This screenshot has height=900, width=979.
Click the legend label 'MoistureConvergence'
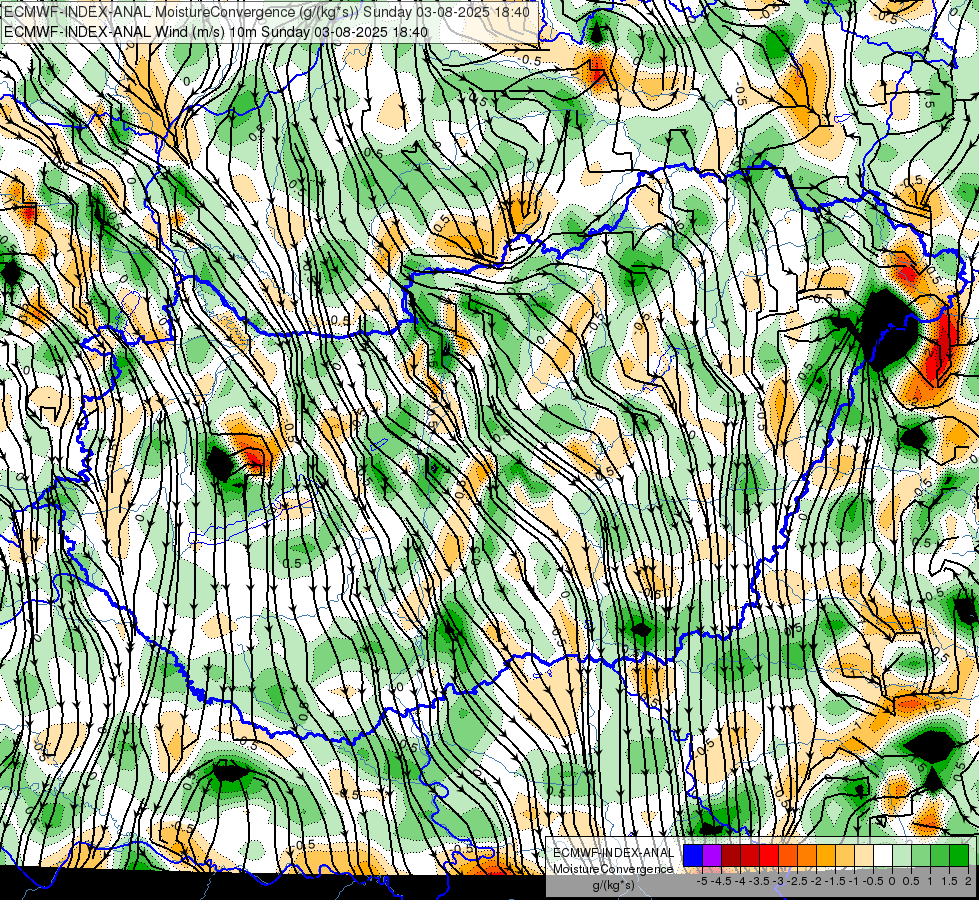[613, 869]
